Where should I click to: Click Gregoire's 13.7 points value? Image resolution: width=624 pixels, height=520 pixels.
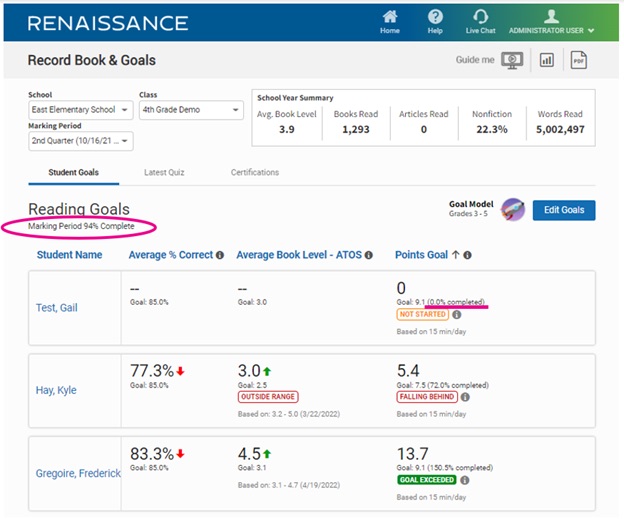413,454
